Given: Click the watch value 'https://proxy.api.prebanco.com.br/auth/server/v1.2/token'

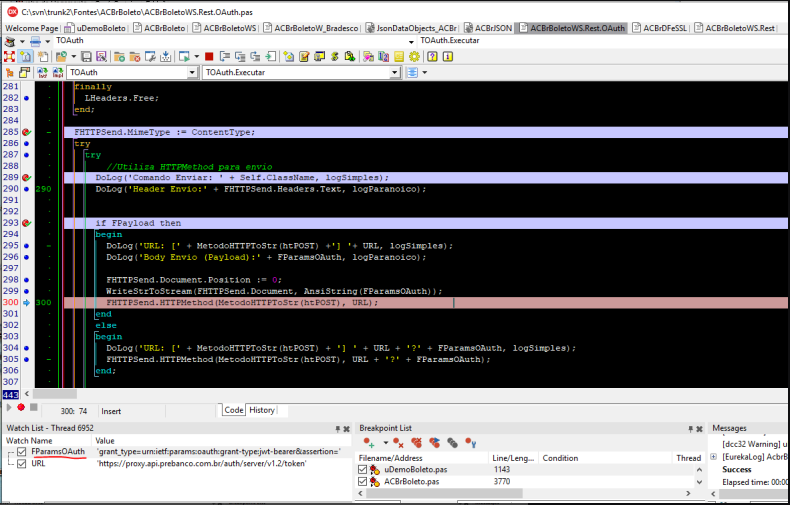Looking at the screenshot, I should point(201,464).
